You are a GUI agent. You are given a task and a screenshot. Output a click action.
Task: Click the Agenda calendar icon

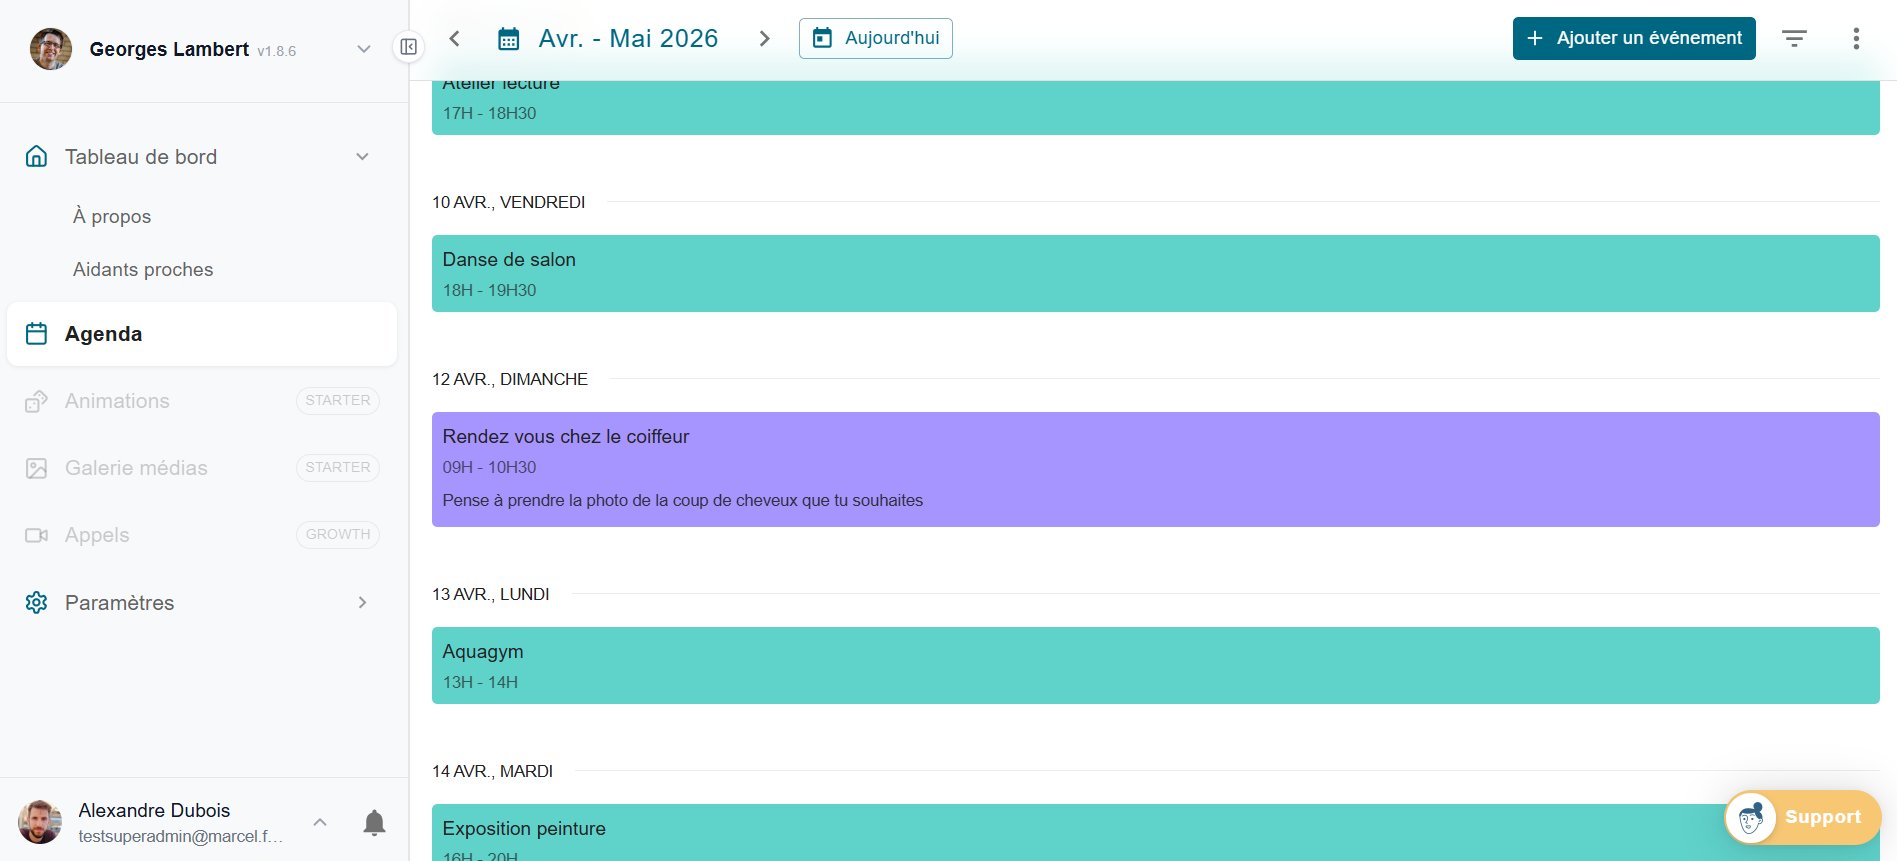pyautogui.click(x=36, y=334)
